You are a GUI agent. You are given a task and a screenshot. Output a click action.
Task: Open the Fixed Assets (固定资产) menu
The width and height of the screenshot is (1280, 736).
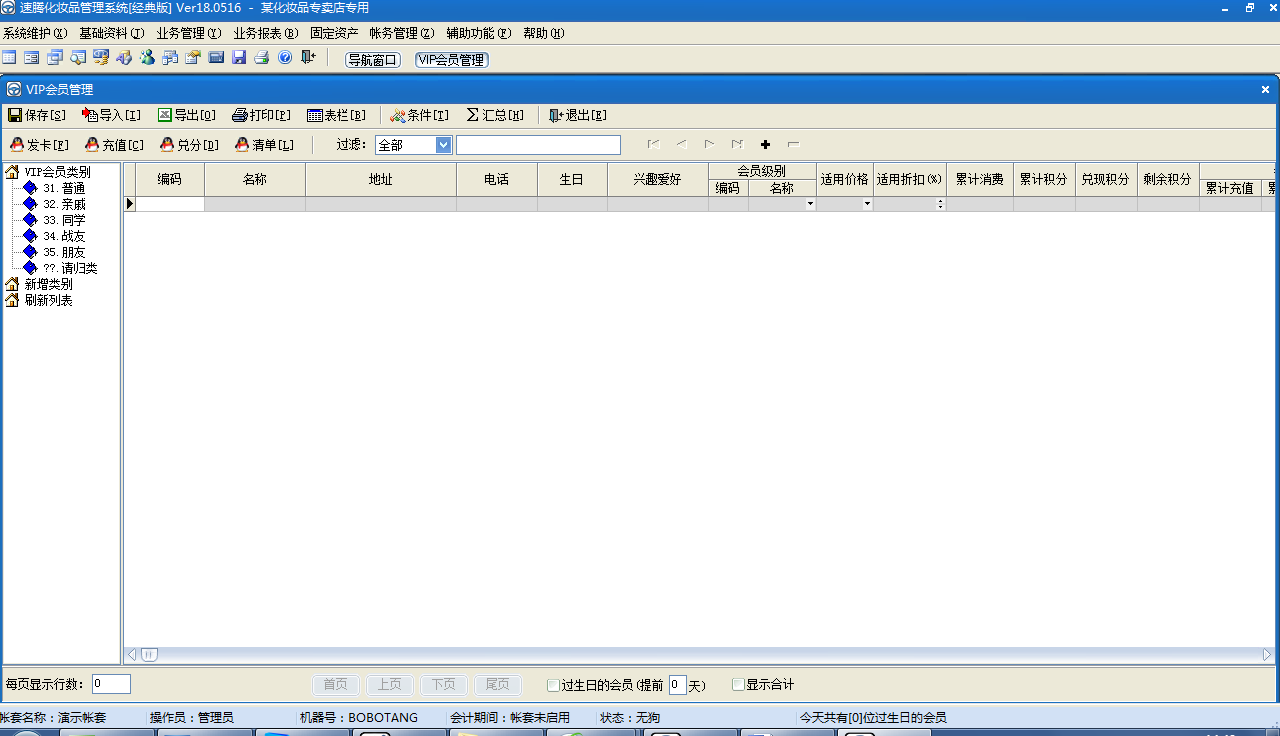pos(334,33)
